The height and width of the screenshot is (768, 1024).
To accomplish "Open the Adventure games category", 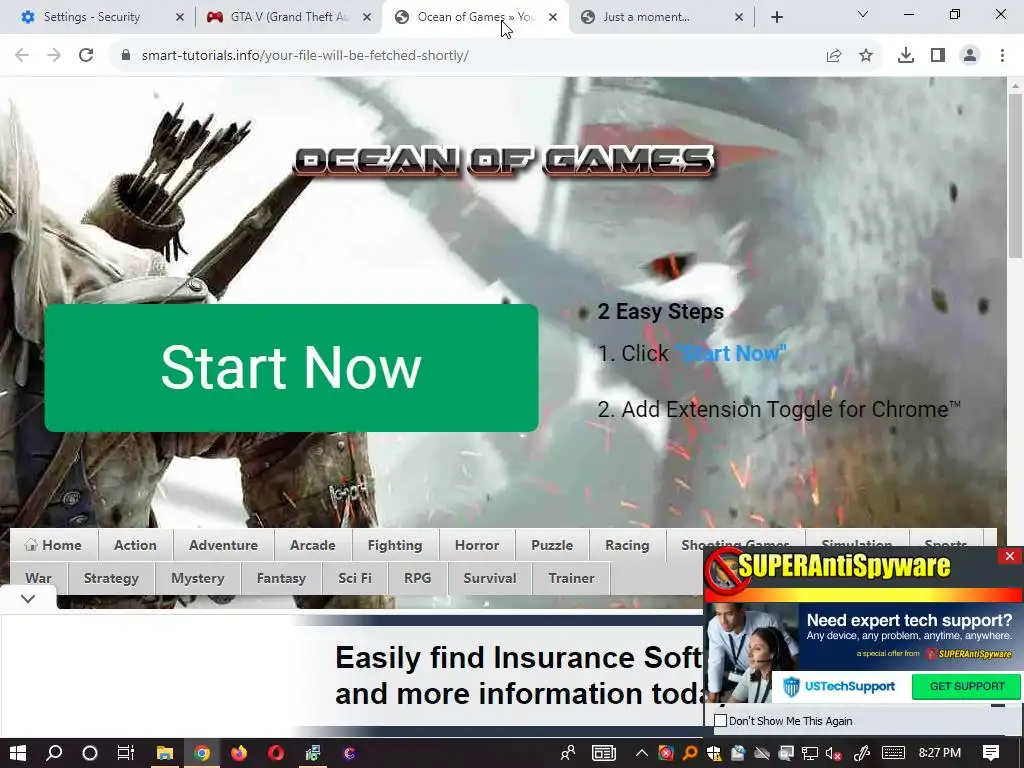I will click(x=223, y=545).
